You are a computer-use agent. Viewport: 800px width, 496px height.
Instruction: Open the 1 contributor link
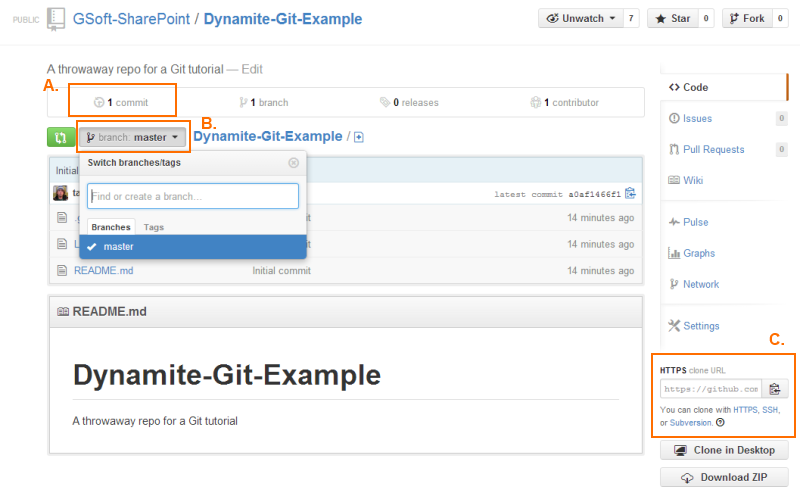(564, 103)
